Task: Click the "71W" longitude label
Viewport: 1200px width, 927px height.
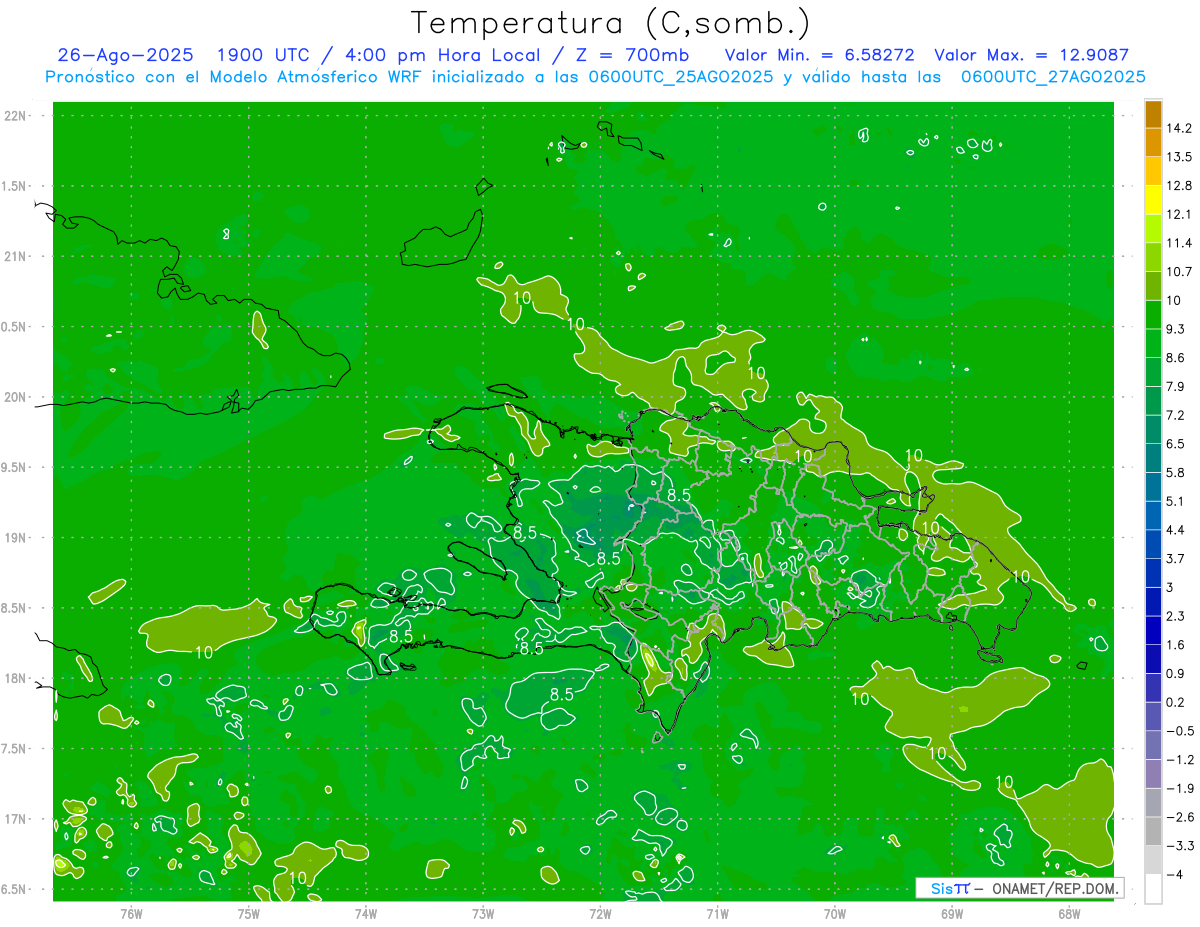Action: coord(717,913)
